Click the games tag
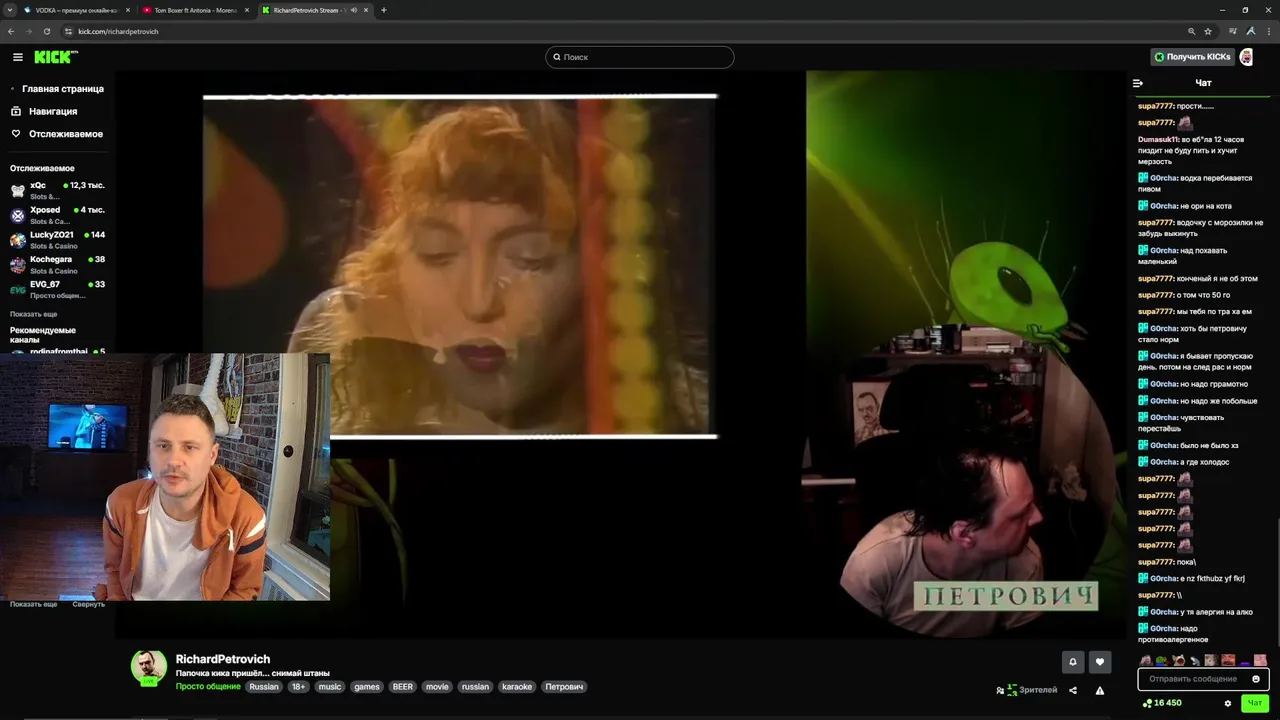This screenshot has height=720, width=1280. tap(367, 687)
